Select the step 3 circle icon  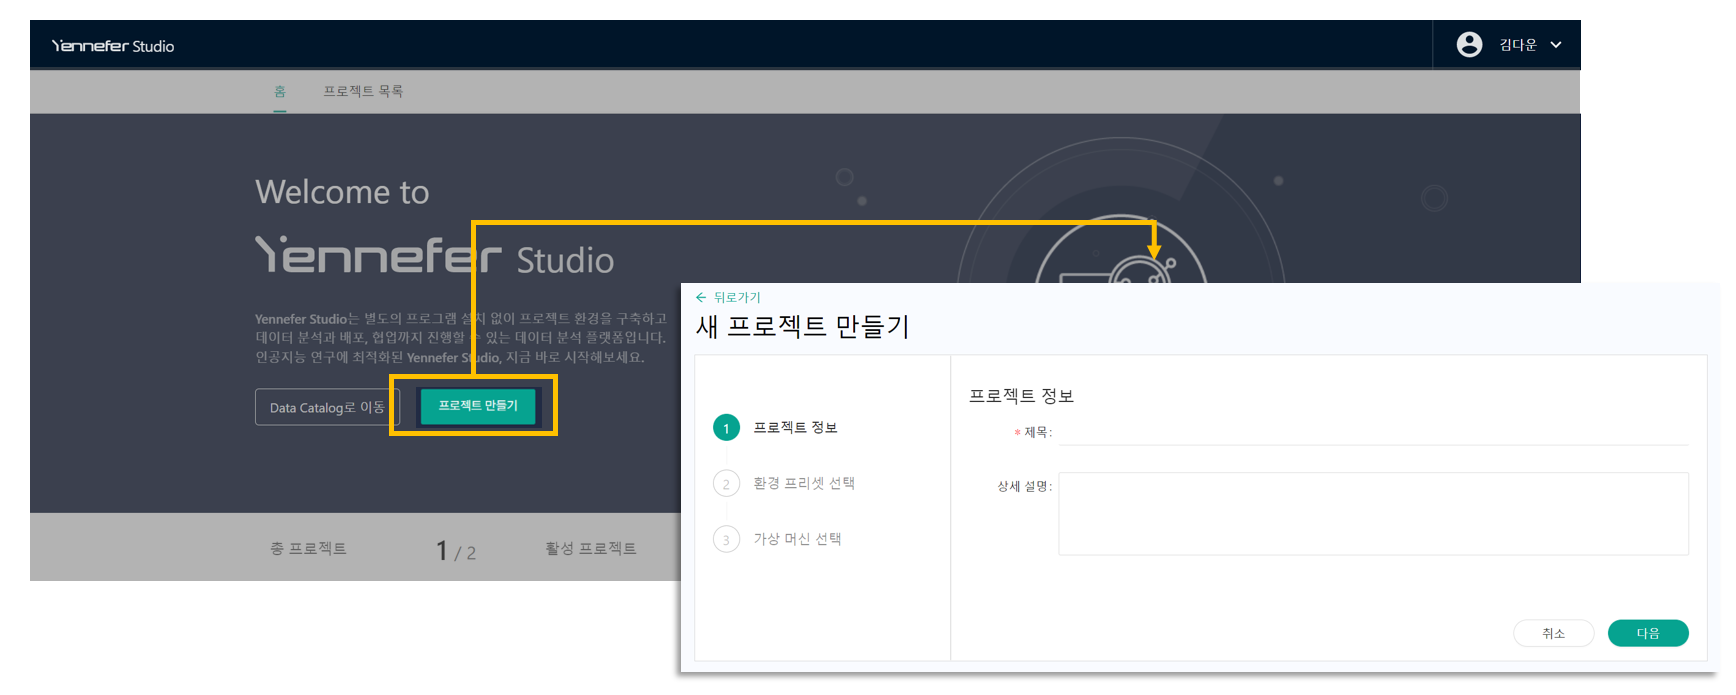click(726, 540)
